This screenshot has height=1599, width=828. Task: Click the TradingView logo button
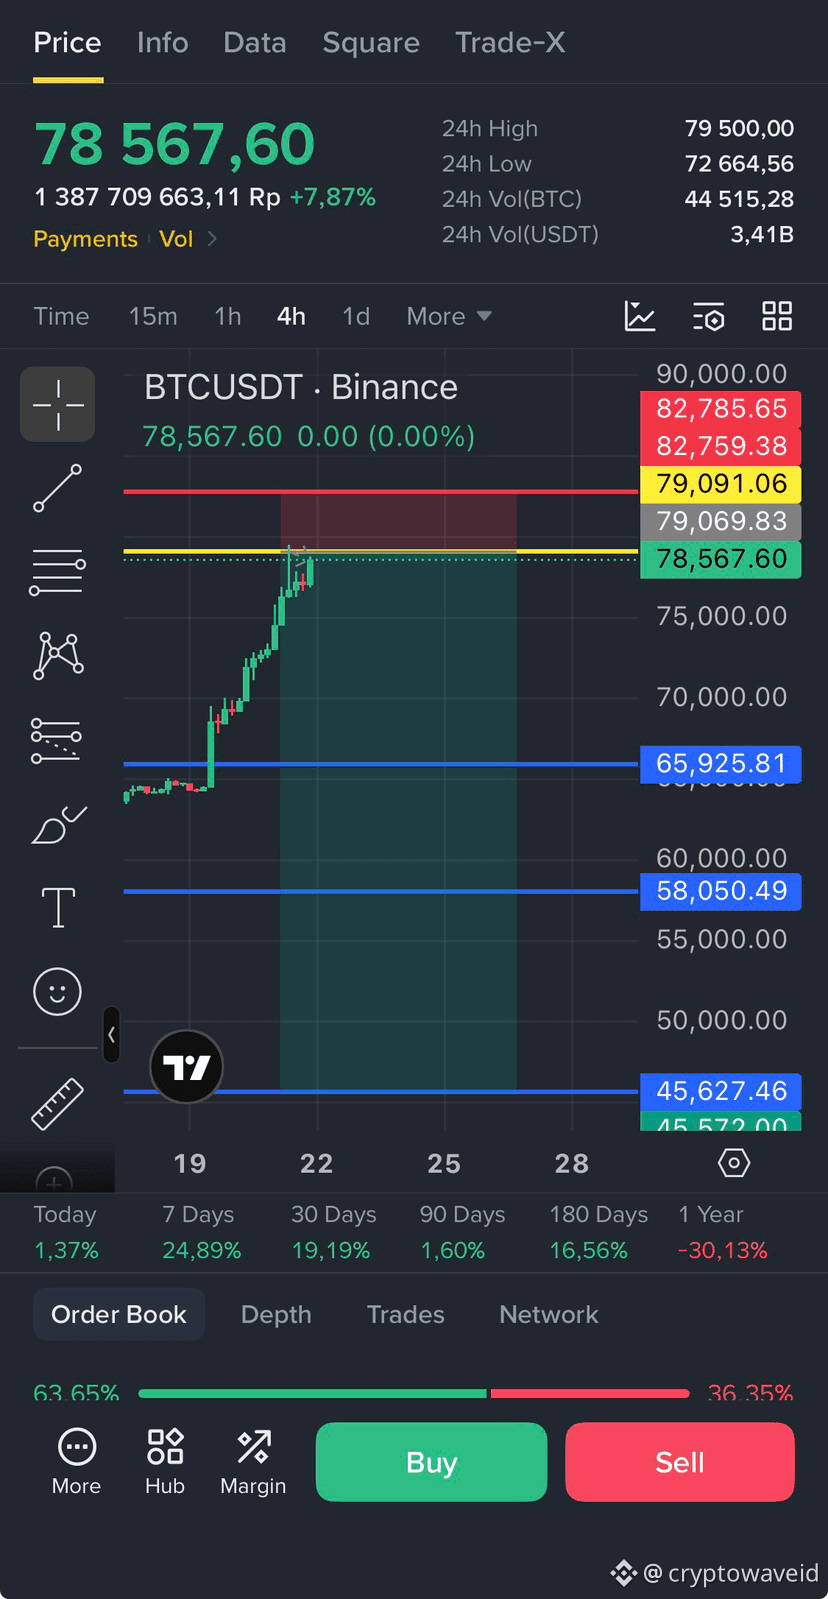186,1067
